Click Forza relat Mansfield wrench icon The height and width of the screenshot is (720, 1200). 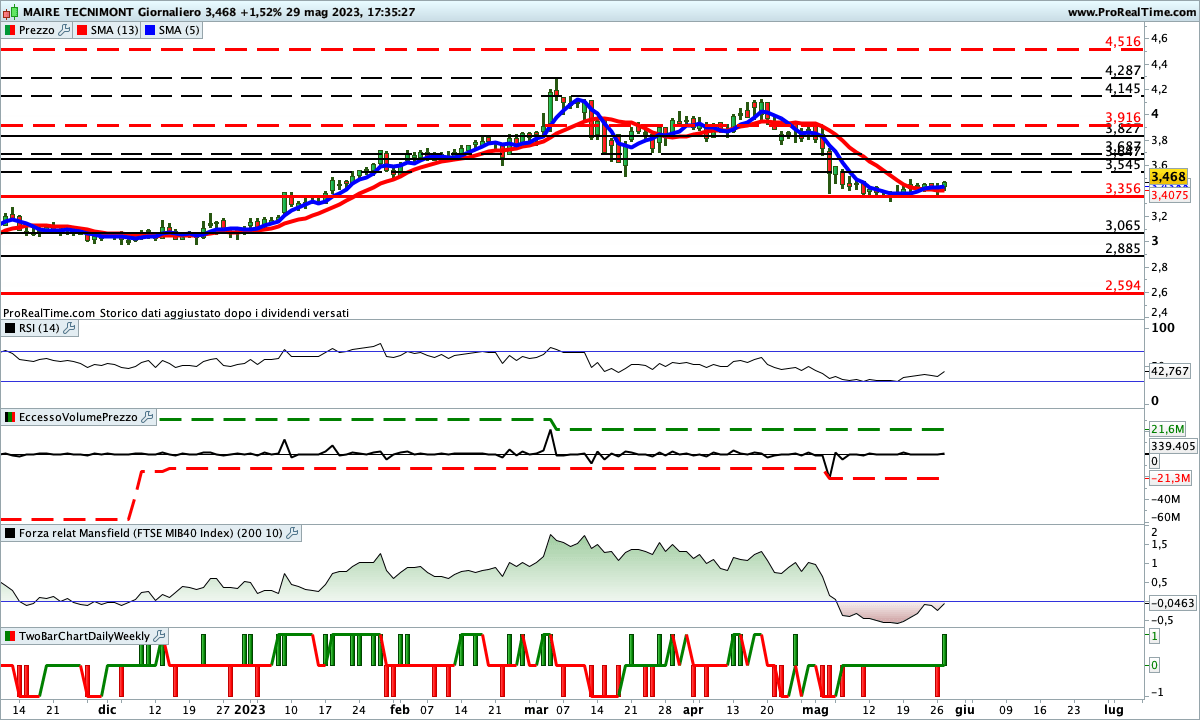pos(292,534)
